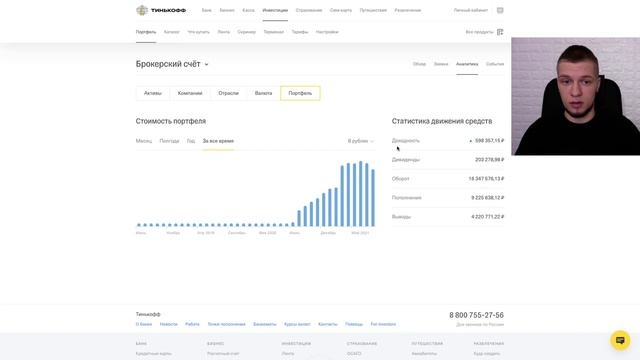
Task: Click the 8 800 755-27-56 phone number
Action: point(476,315)
